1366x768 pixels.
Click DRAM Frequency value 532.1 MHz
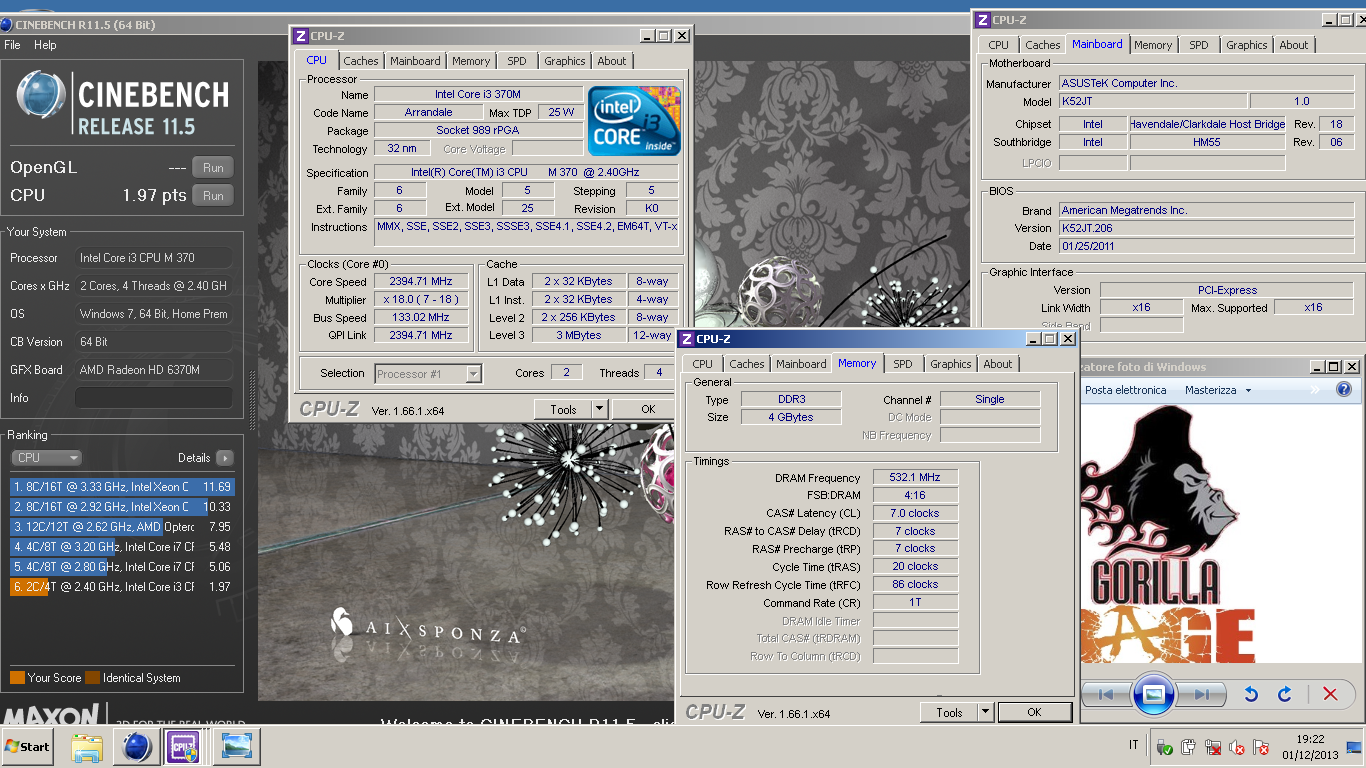pos(915,478)
